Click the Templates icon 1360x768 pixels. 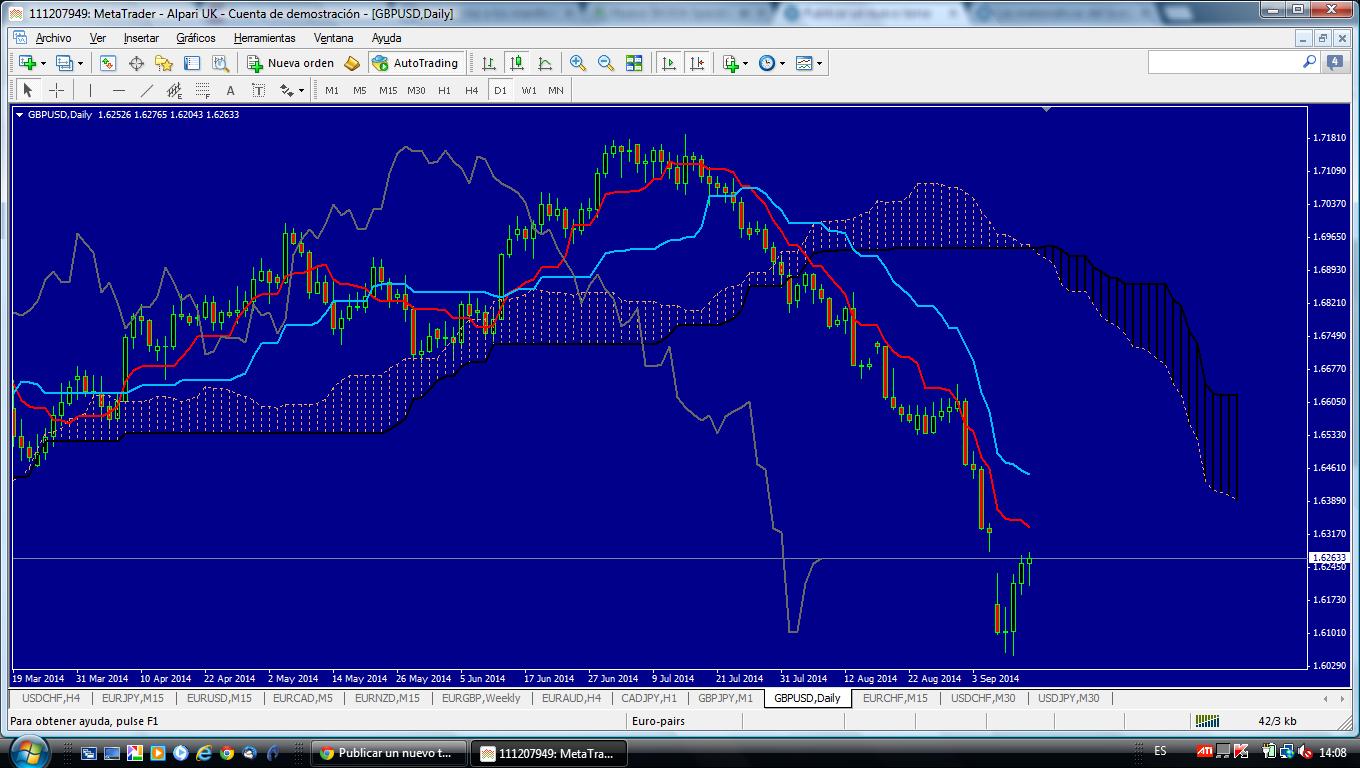click(x=804, y=63)
